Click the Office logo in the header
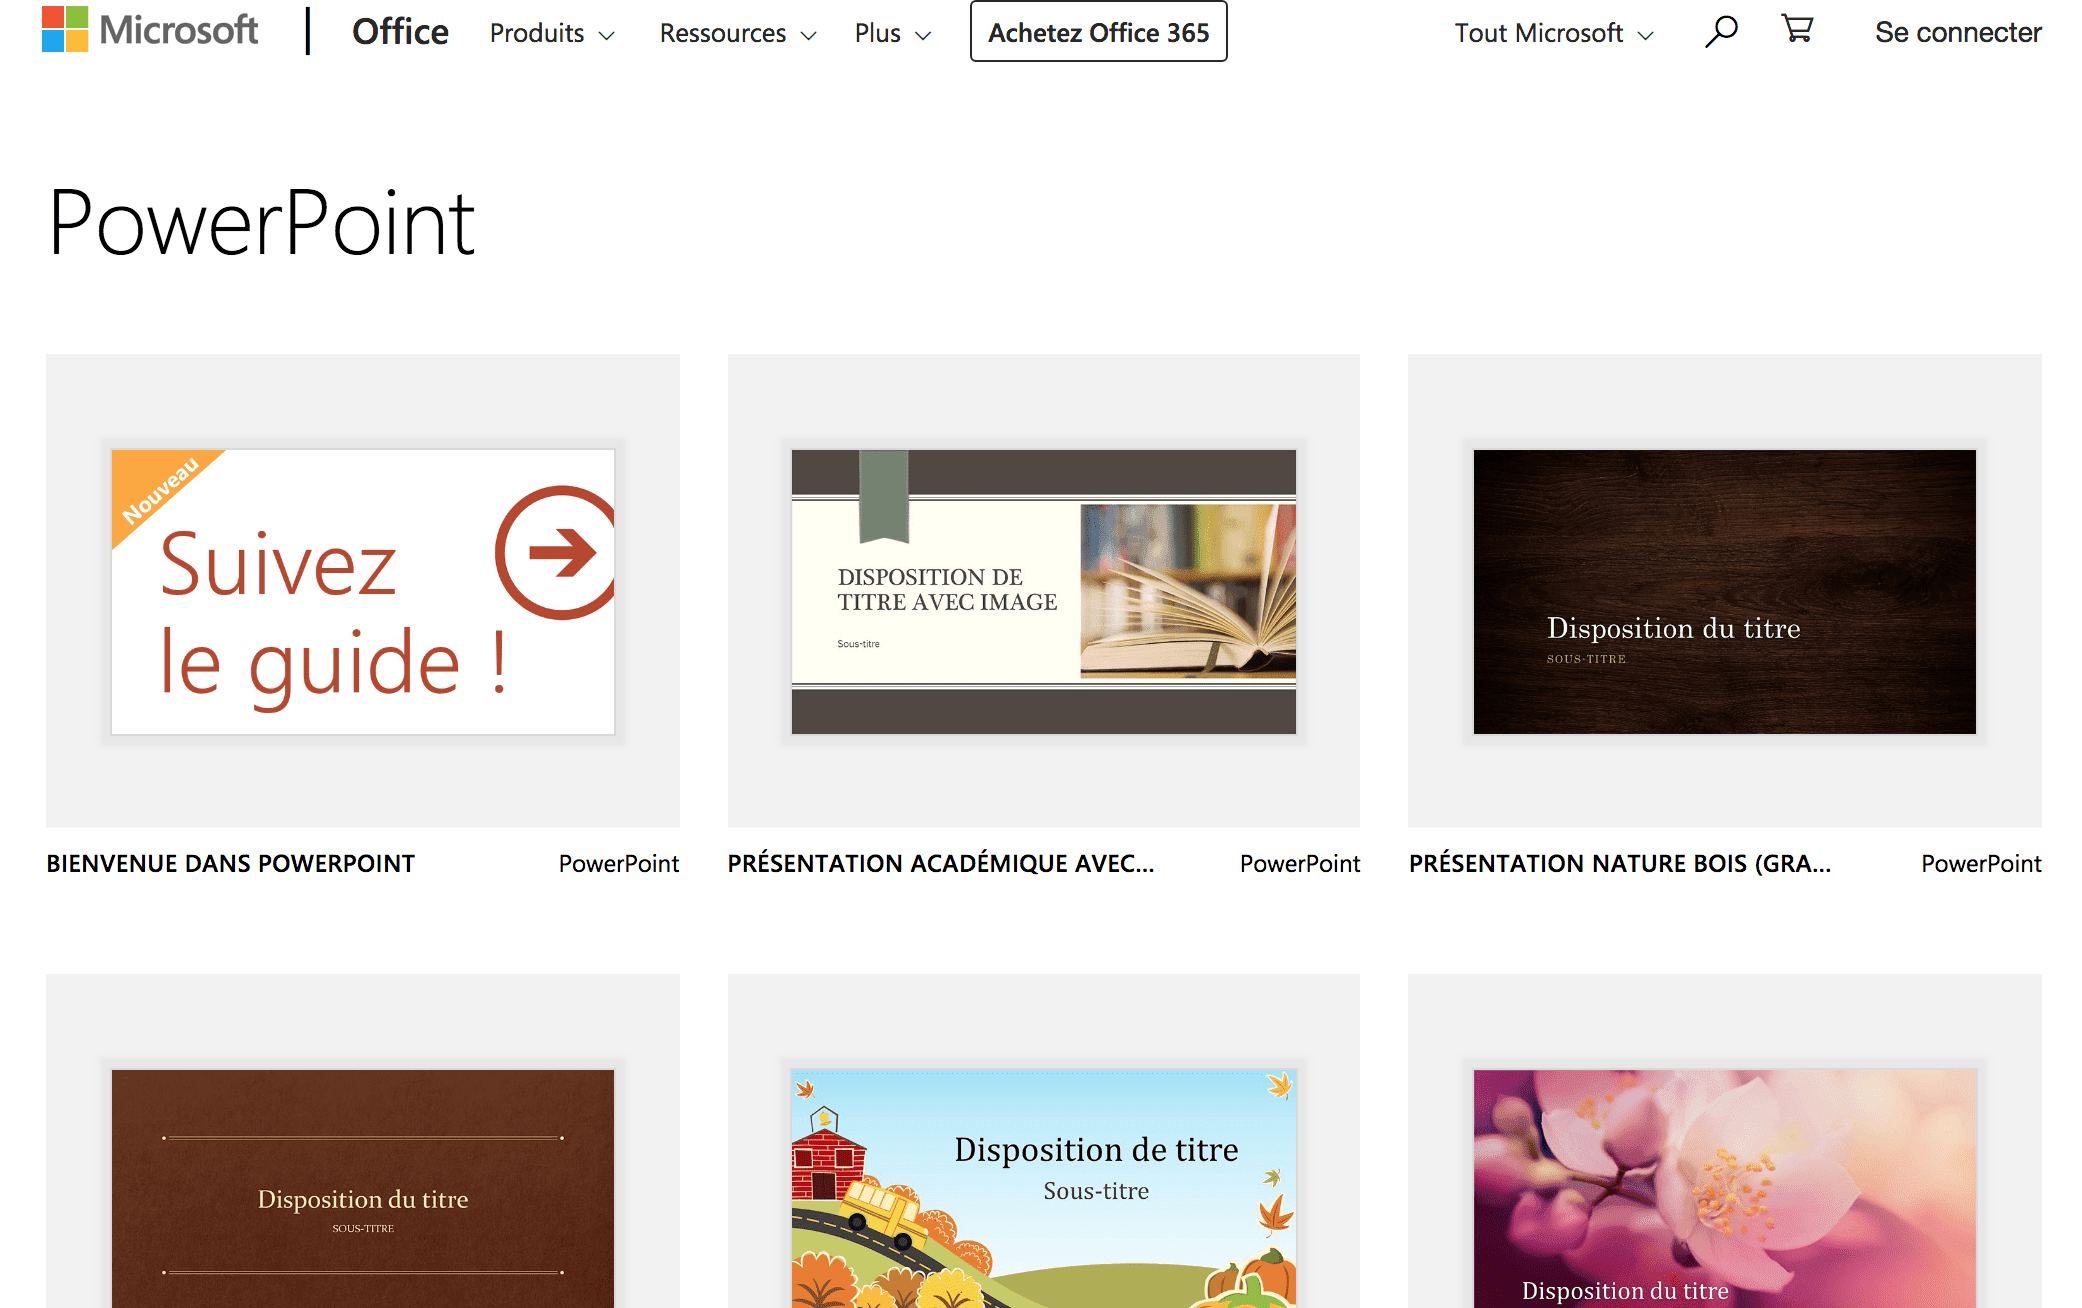 [399, 31]
